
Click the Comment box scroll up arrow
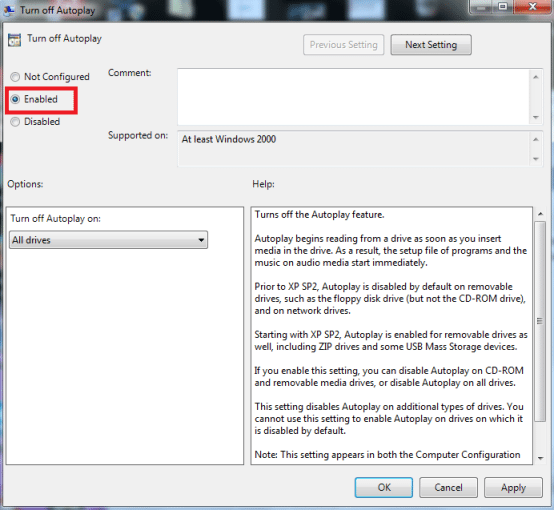point(536,77)
